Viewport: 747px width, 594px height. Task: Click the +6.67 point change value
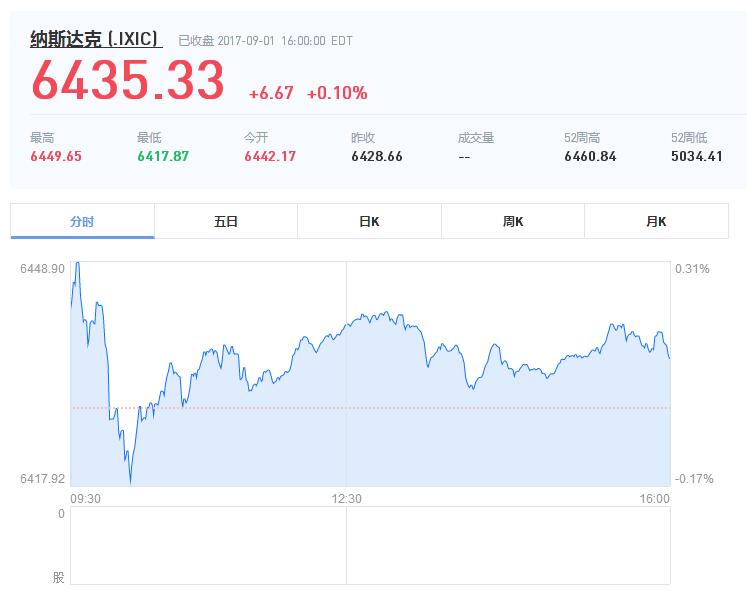pyautogui.click(x=271, y=93)
